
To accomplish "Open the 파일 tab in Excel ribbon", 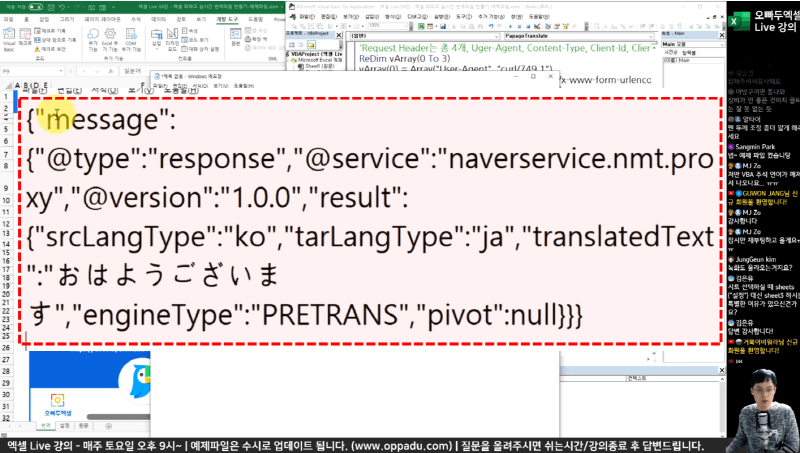I will coord(9,19).
